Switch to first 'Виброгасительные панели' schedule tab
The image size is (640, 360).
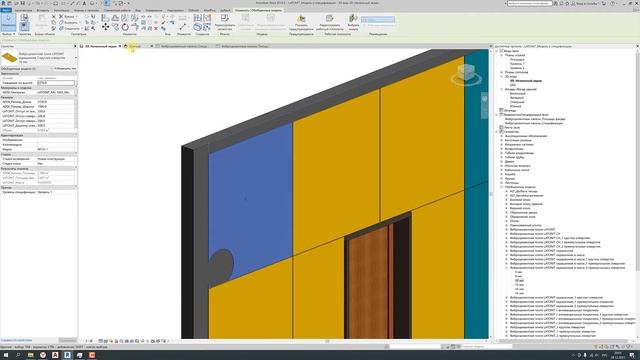point(184,46)
